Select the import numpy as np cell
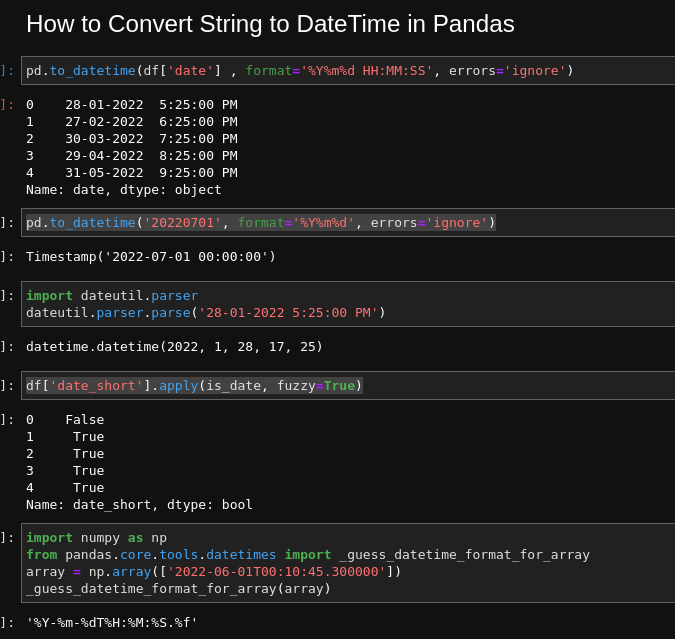Viewport: 675px width, 639px height. [348, 563]
